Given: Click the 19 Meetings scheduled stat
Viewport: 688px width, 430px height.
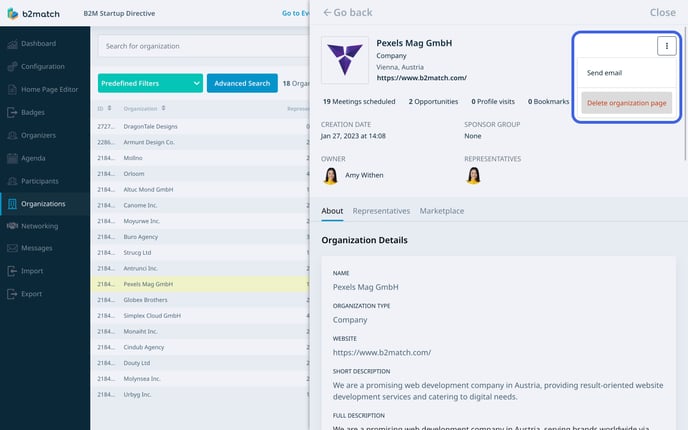Looking at the screenshot, I should coord(359,102).
